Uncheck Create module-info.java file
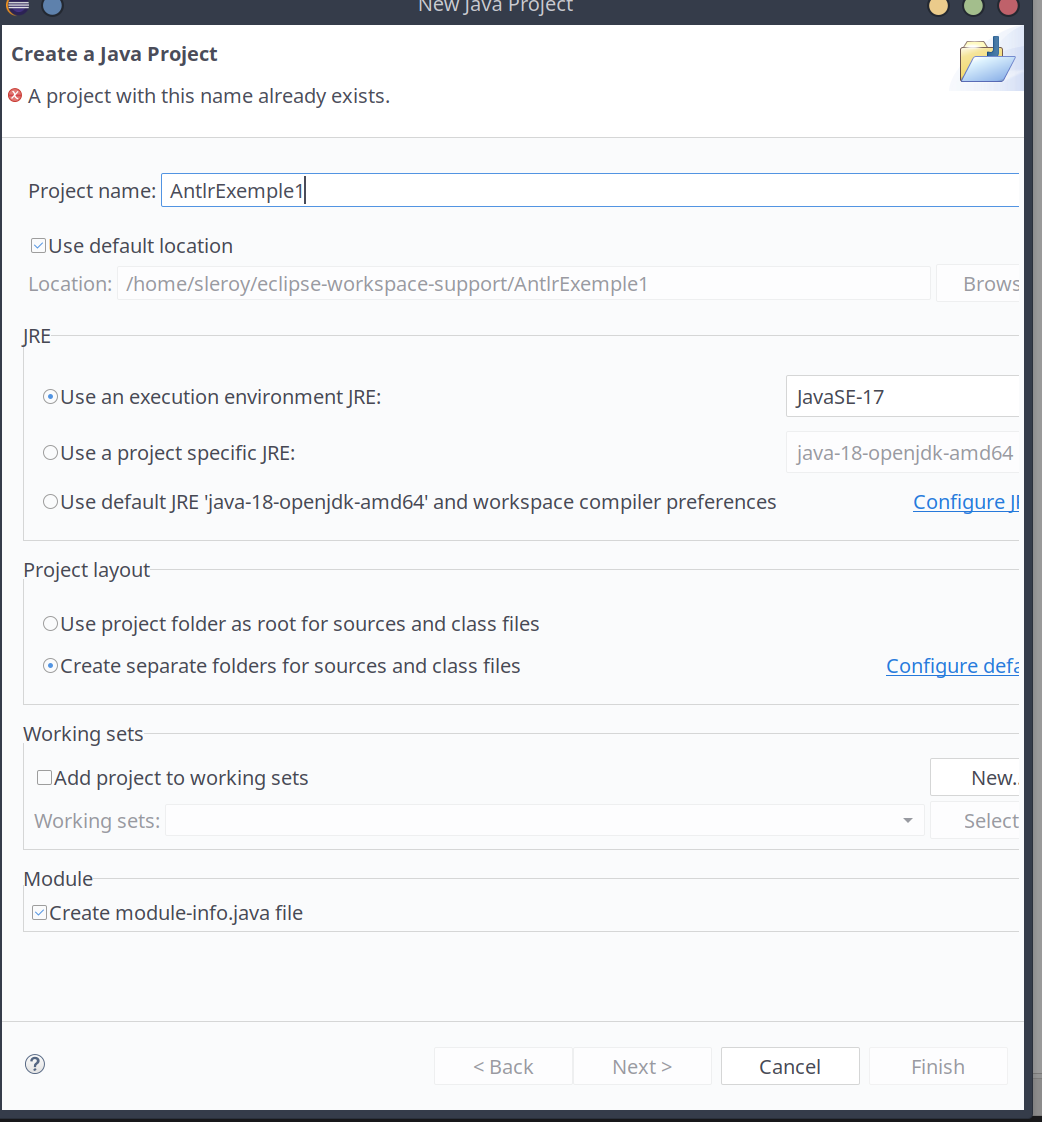 coord(39,912)
